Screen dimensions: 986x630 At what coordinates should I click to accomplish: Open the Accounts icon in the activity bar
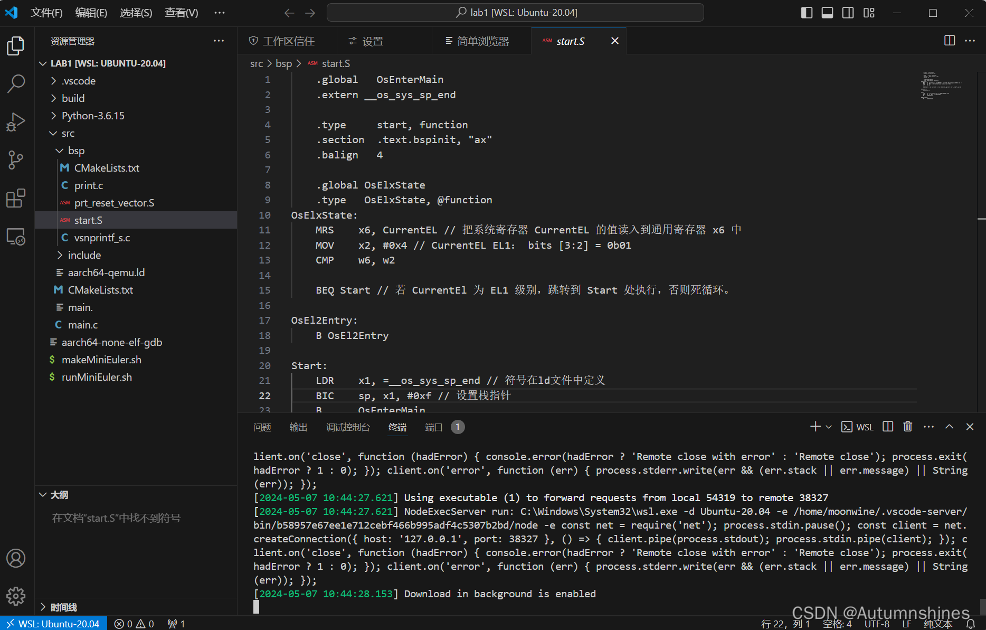[15, 560]
